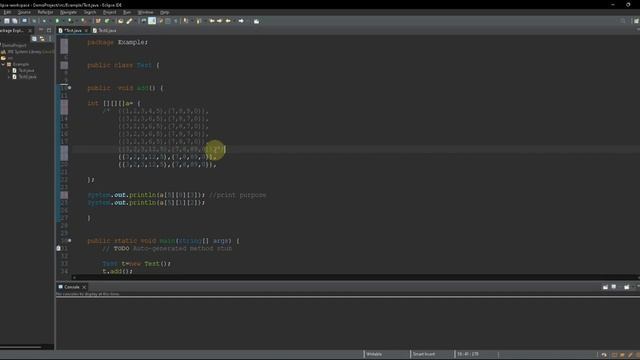Toggle Link with Editor in Package Explorer
Image resolution: width=640 pixels, height=360 pixels.
pos(42,39)
